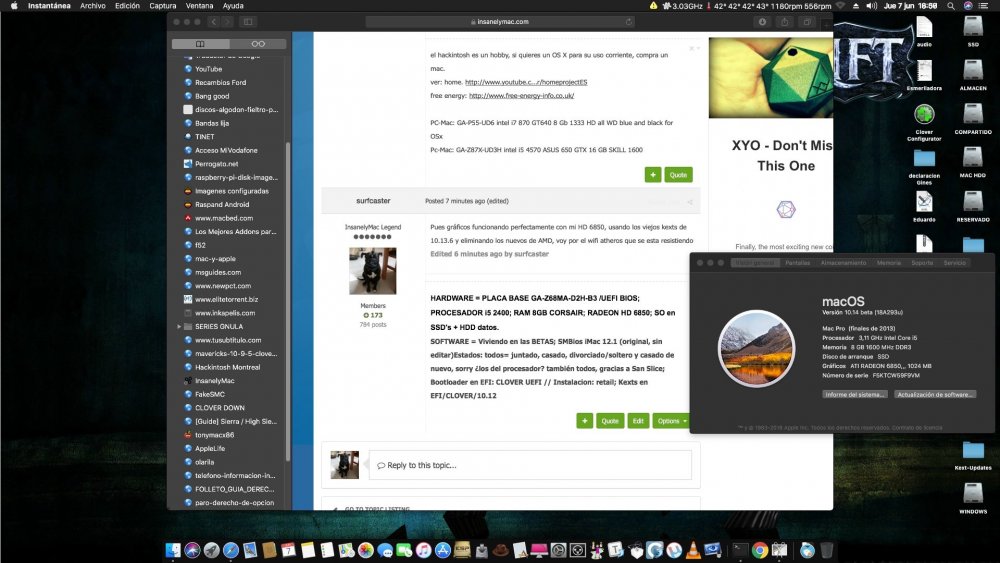
Task: Click Safari's share toolbar icon
Action: [x=784, y=22]
